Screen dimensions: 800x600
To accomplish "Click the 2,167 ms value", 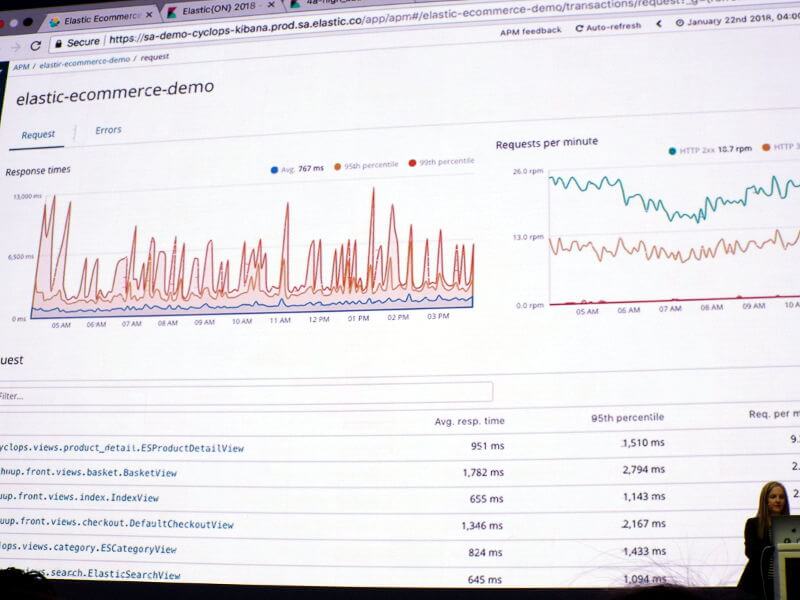I will coord(644,524).
